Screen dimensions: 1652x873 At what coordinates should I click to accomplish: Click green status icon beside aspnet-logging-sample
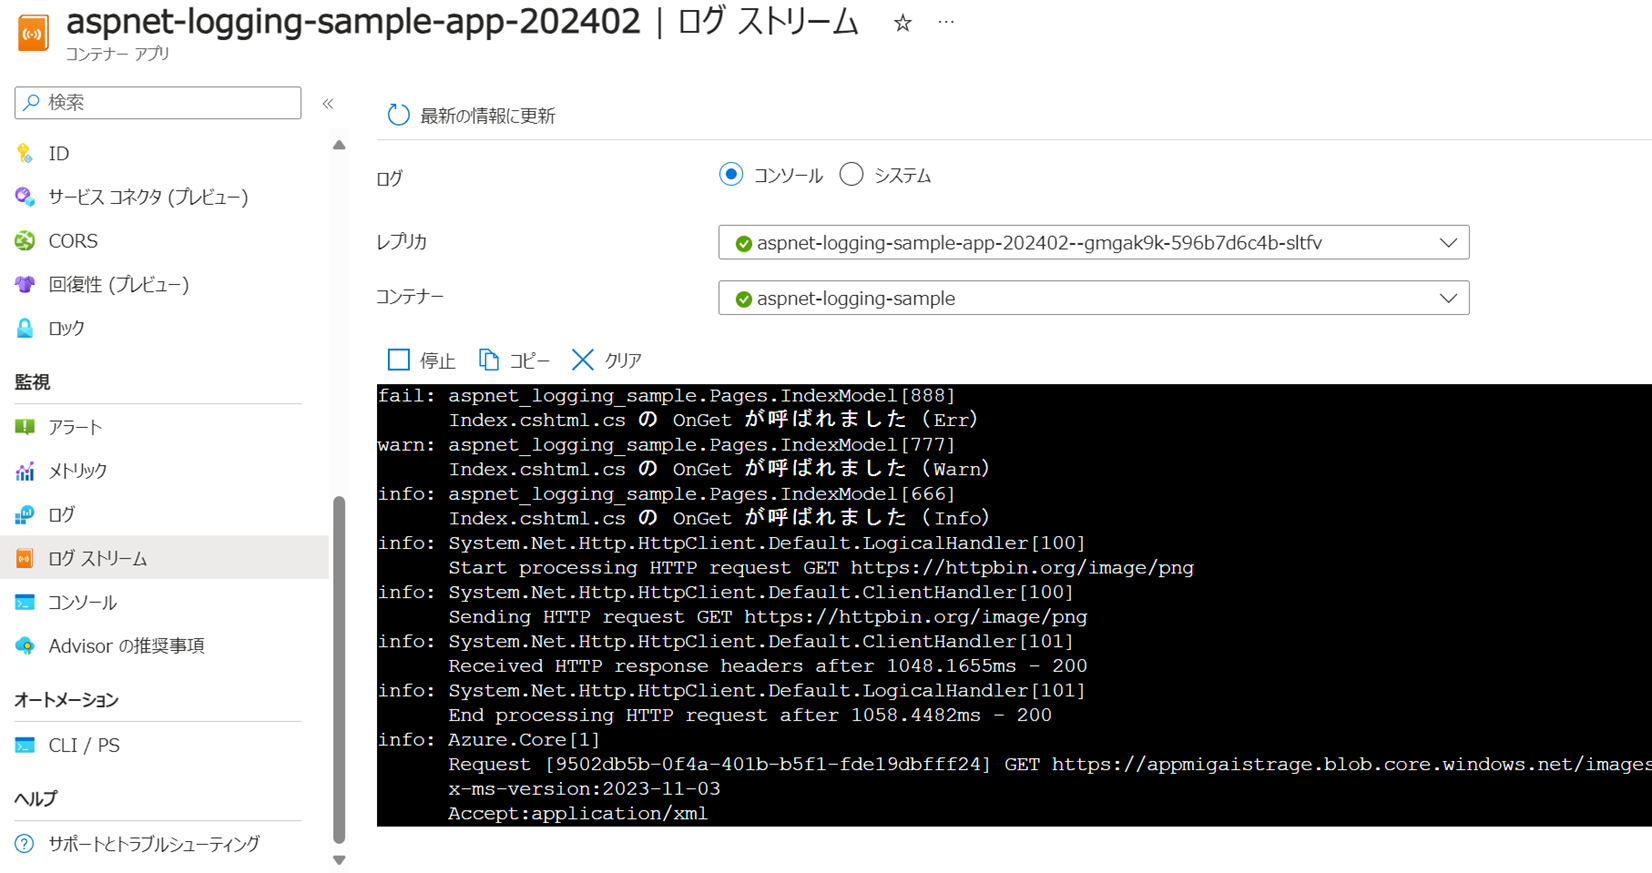(x=743, y=299)
